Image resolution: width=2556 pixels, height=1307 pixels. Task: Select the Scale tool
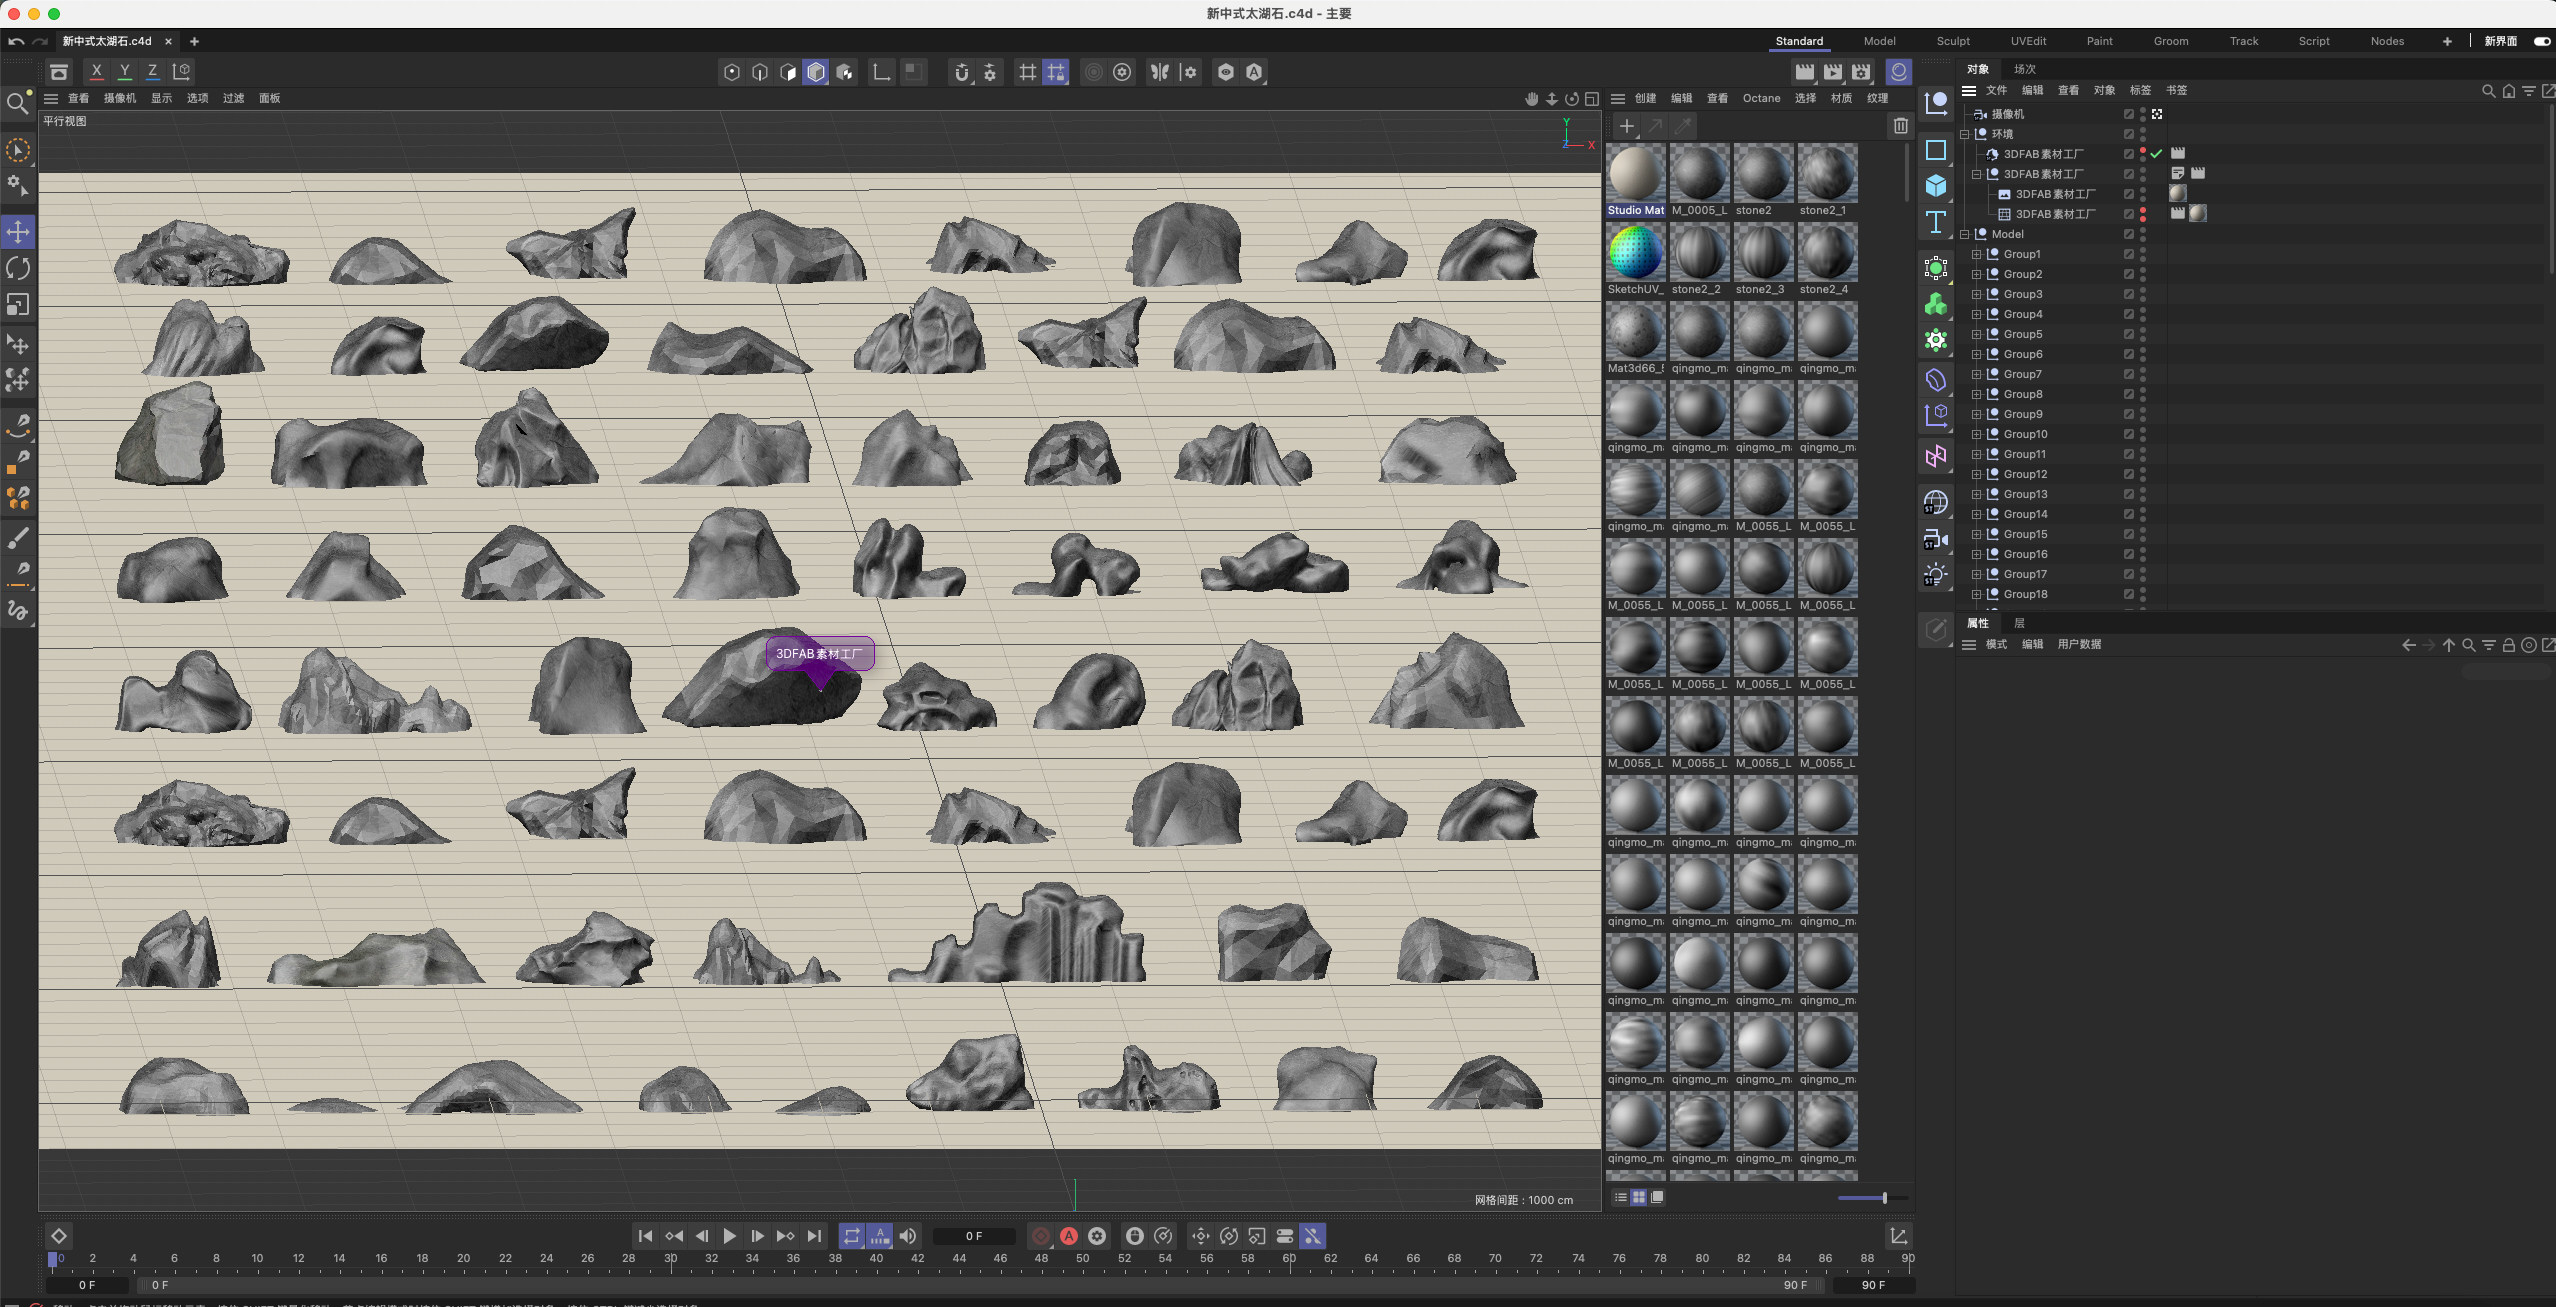[17, 305]
